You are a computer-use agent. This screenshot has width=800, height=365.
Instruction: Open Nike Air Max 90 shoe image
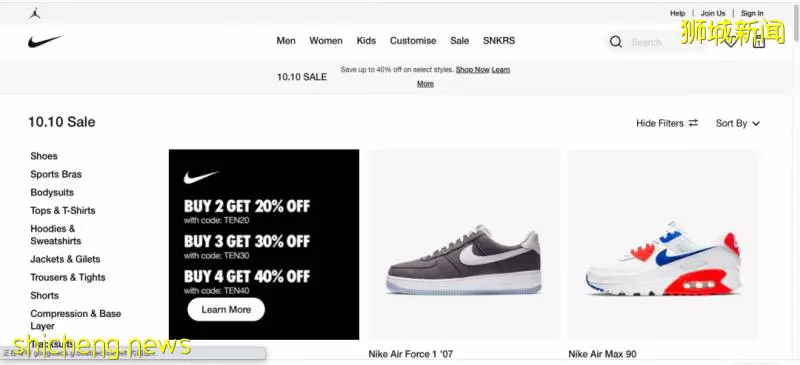point(663,245)
